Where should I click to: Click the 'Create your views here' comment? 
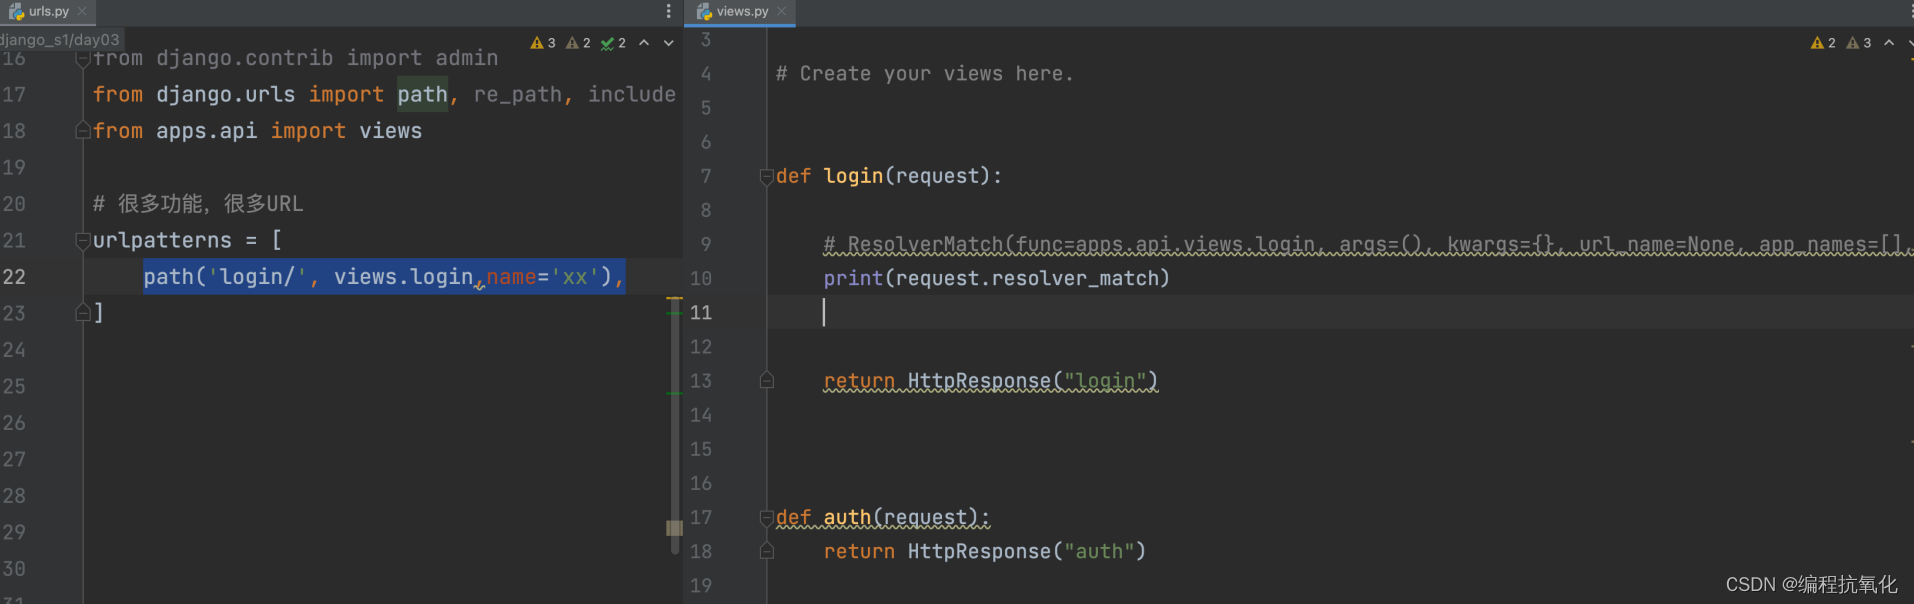coord(924,74)
